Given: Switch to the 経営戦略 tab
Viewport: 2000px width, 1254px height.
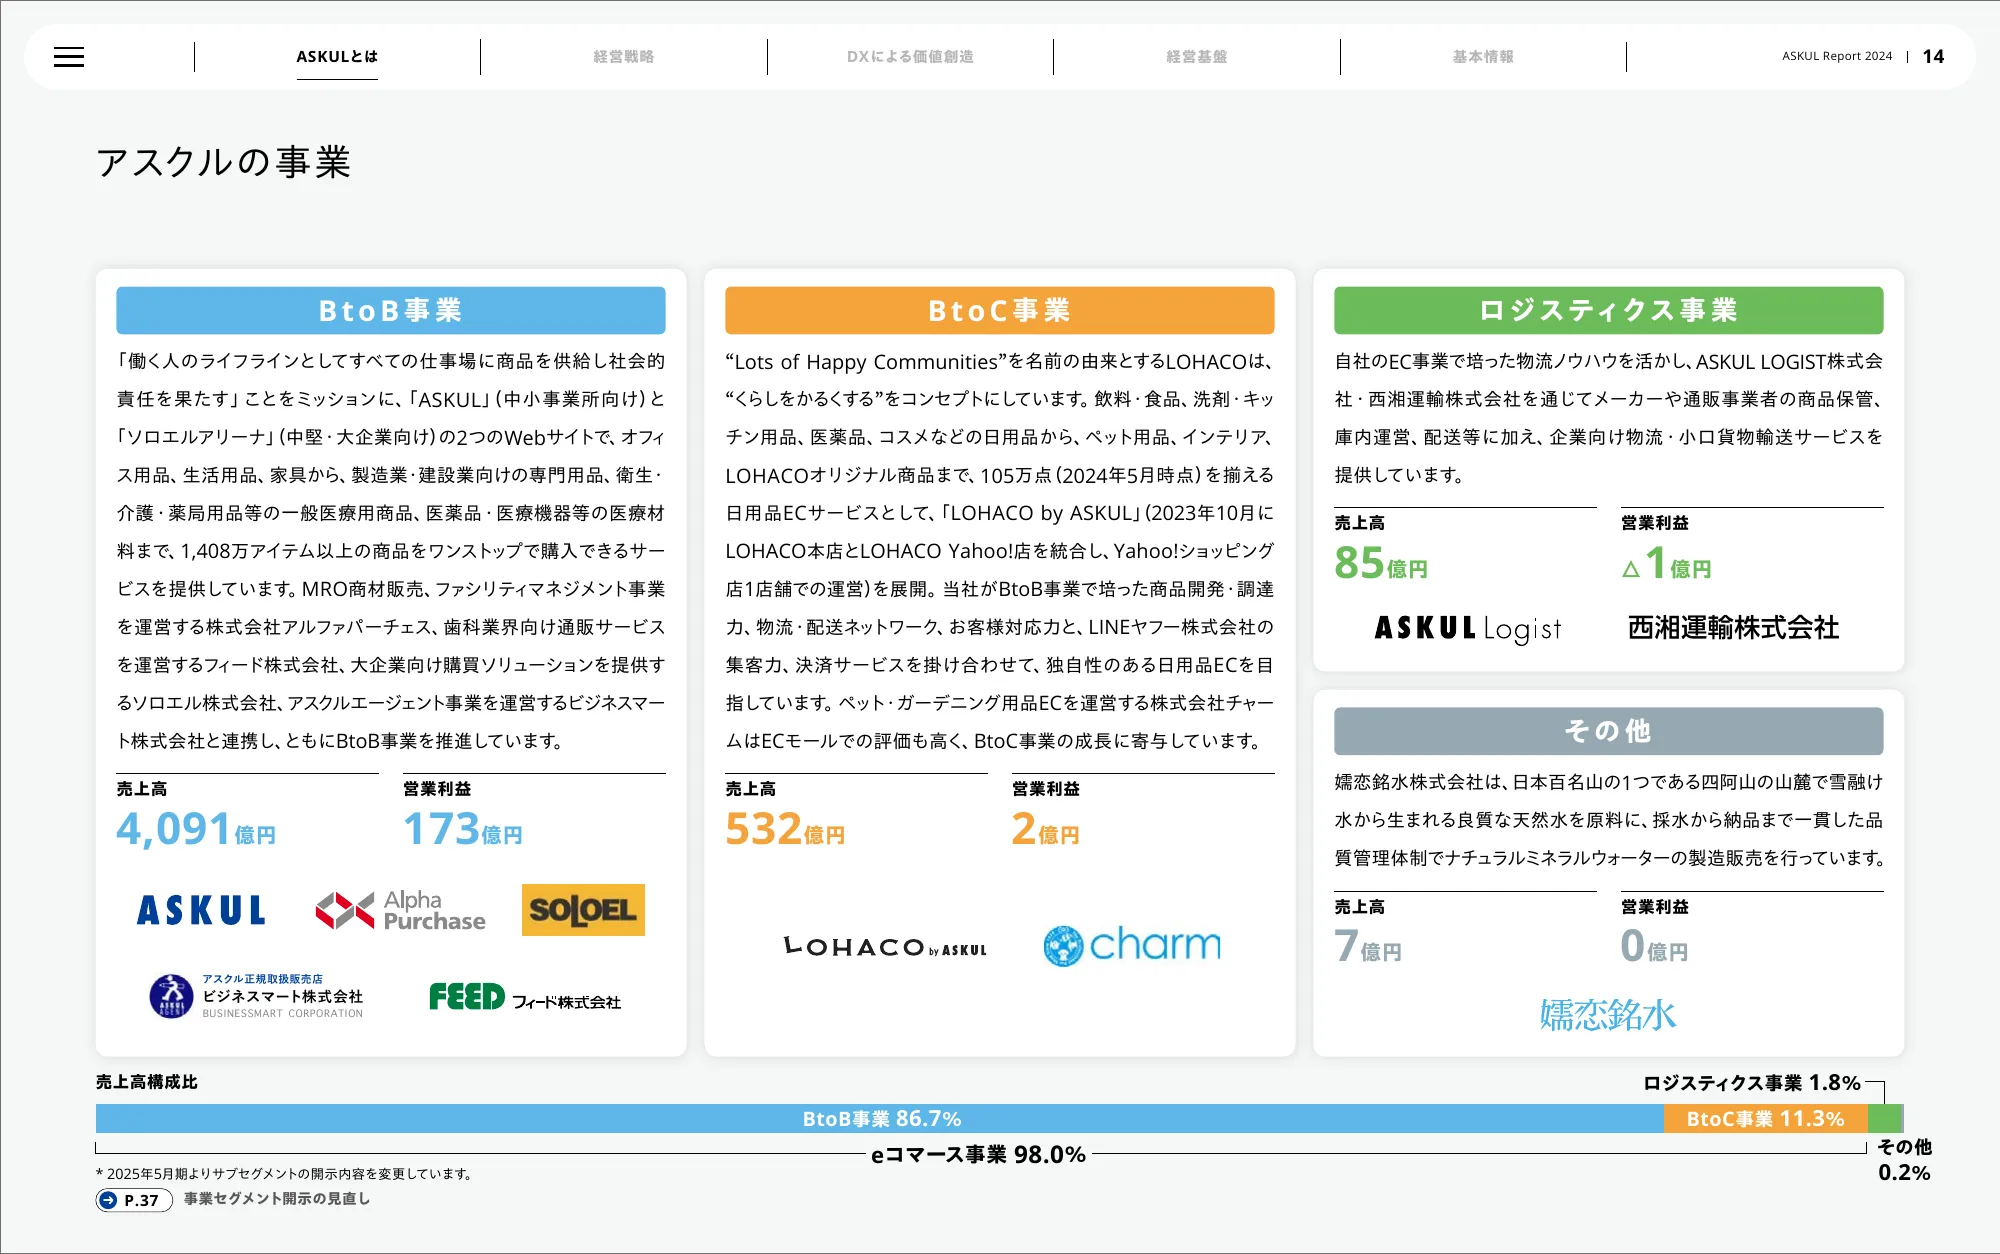Looking at the screenshot, I should [x=624, y=57].
